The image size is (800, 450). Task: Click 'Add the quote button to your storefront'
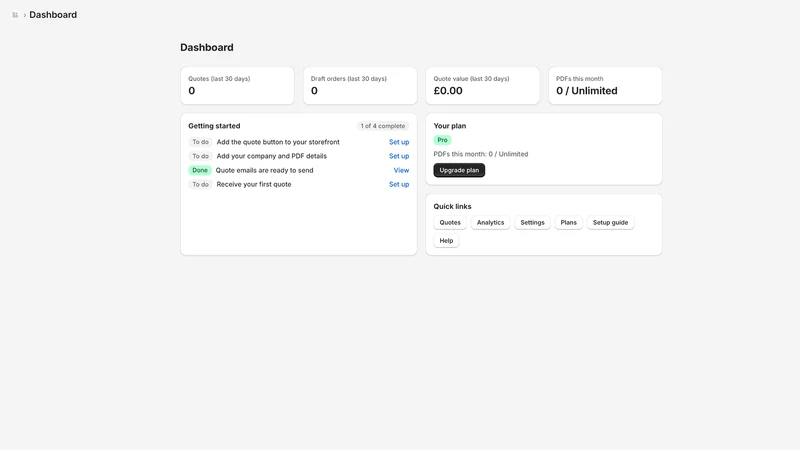(278, 142)
